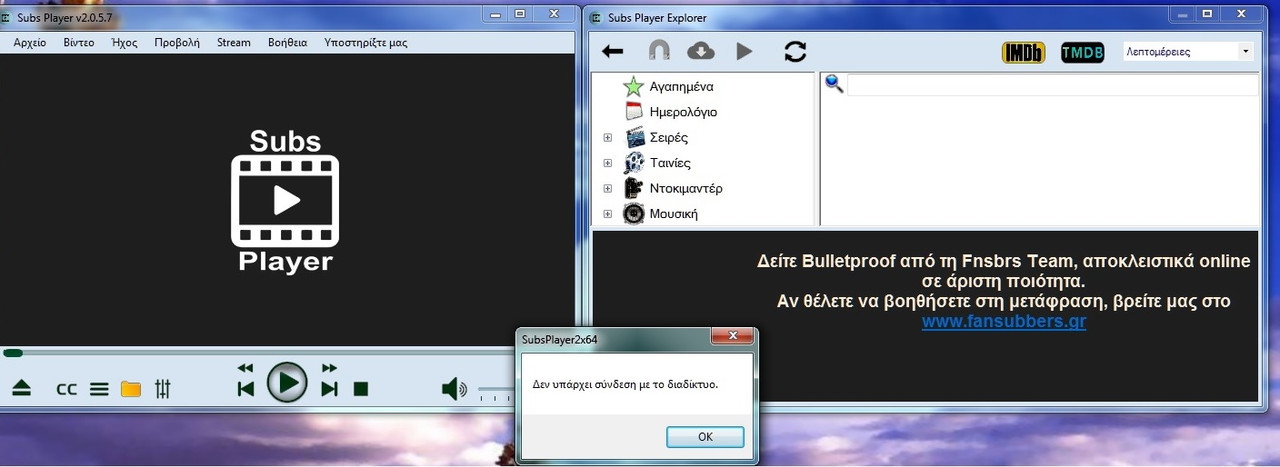
Task: Click the search magnifier icon
Action: coord(834,85)
